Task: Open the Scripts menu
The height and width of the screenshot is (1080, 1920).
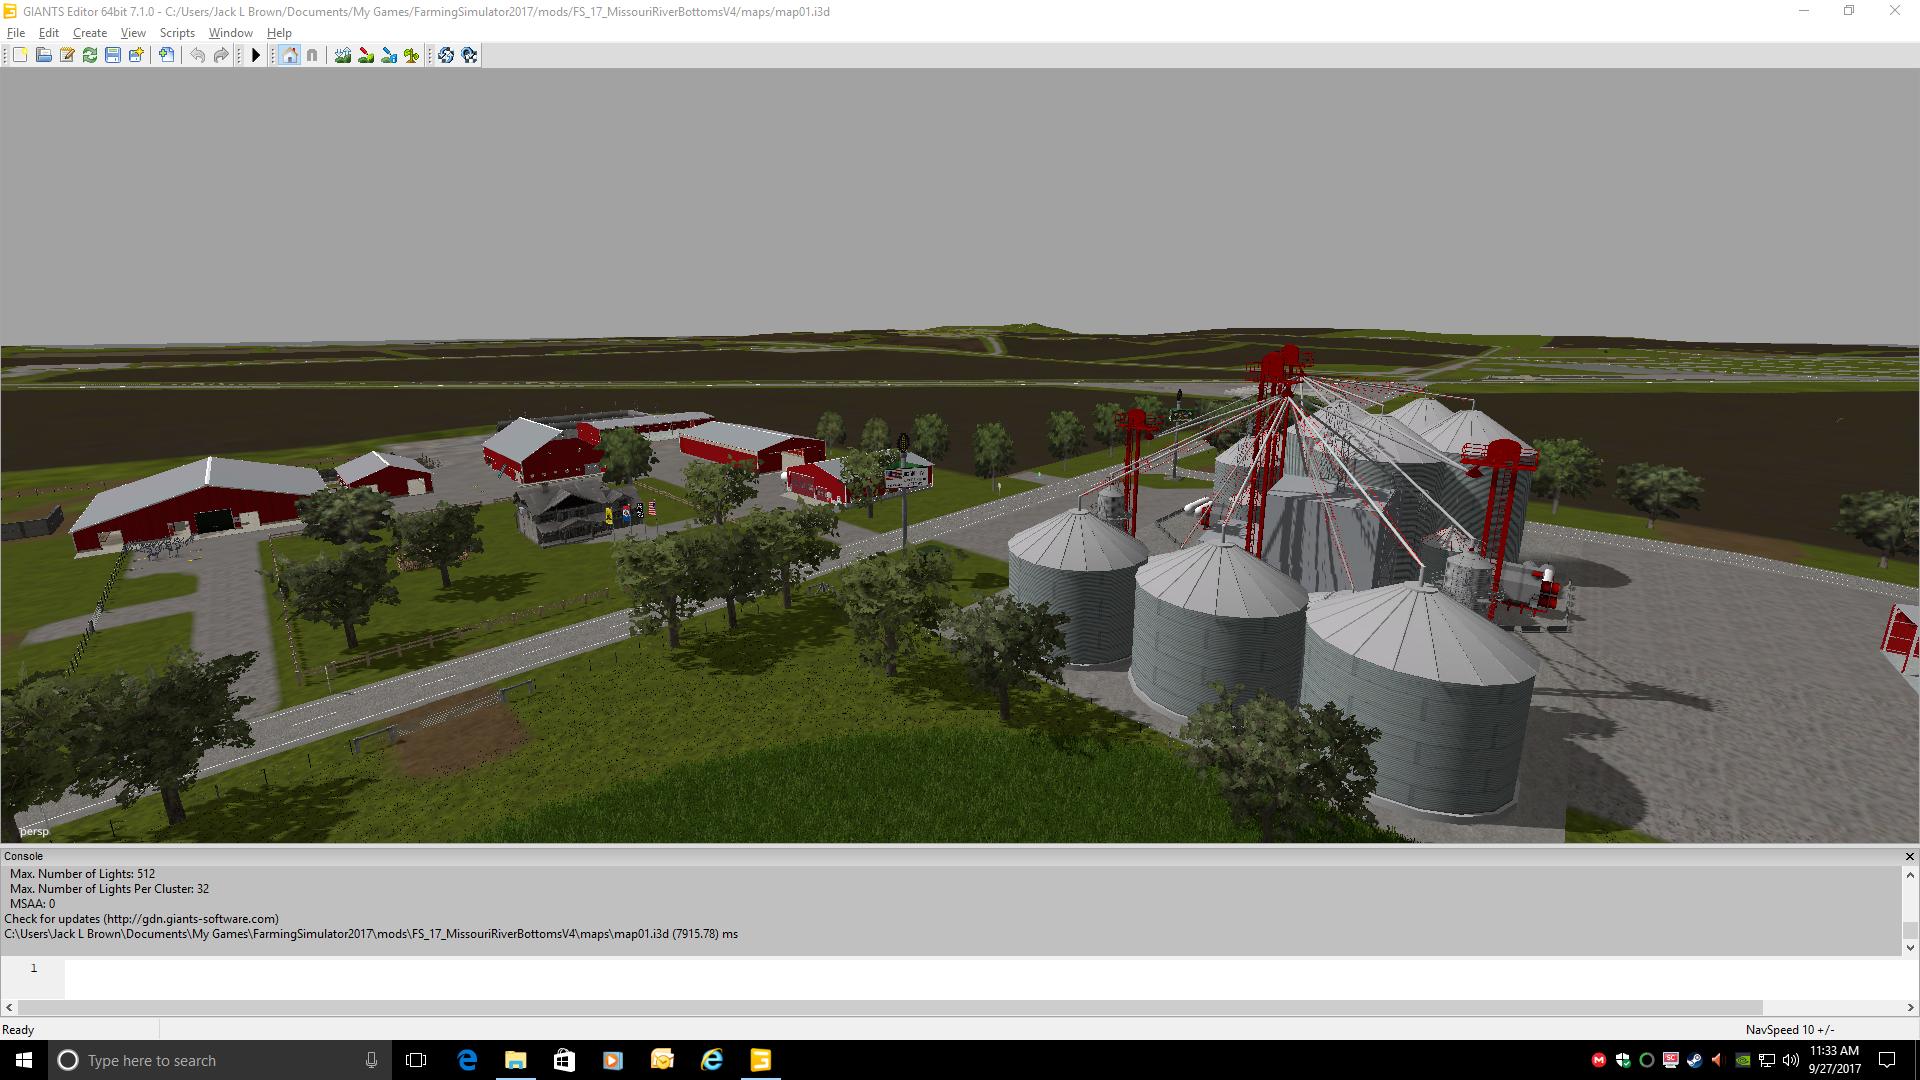Action: 177,33
